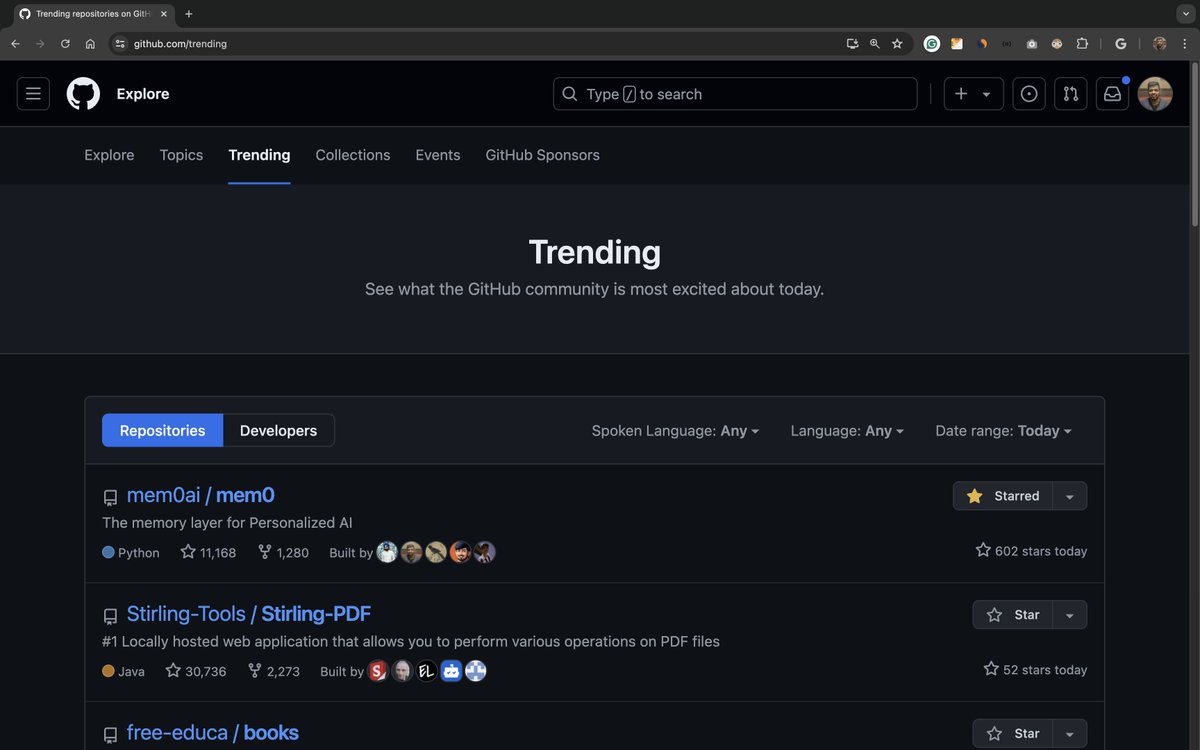Image resolution: width=1200 pixels, height=750 pixels.
Task: Open free-educa / books repository
Action: pos(212,733)
